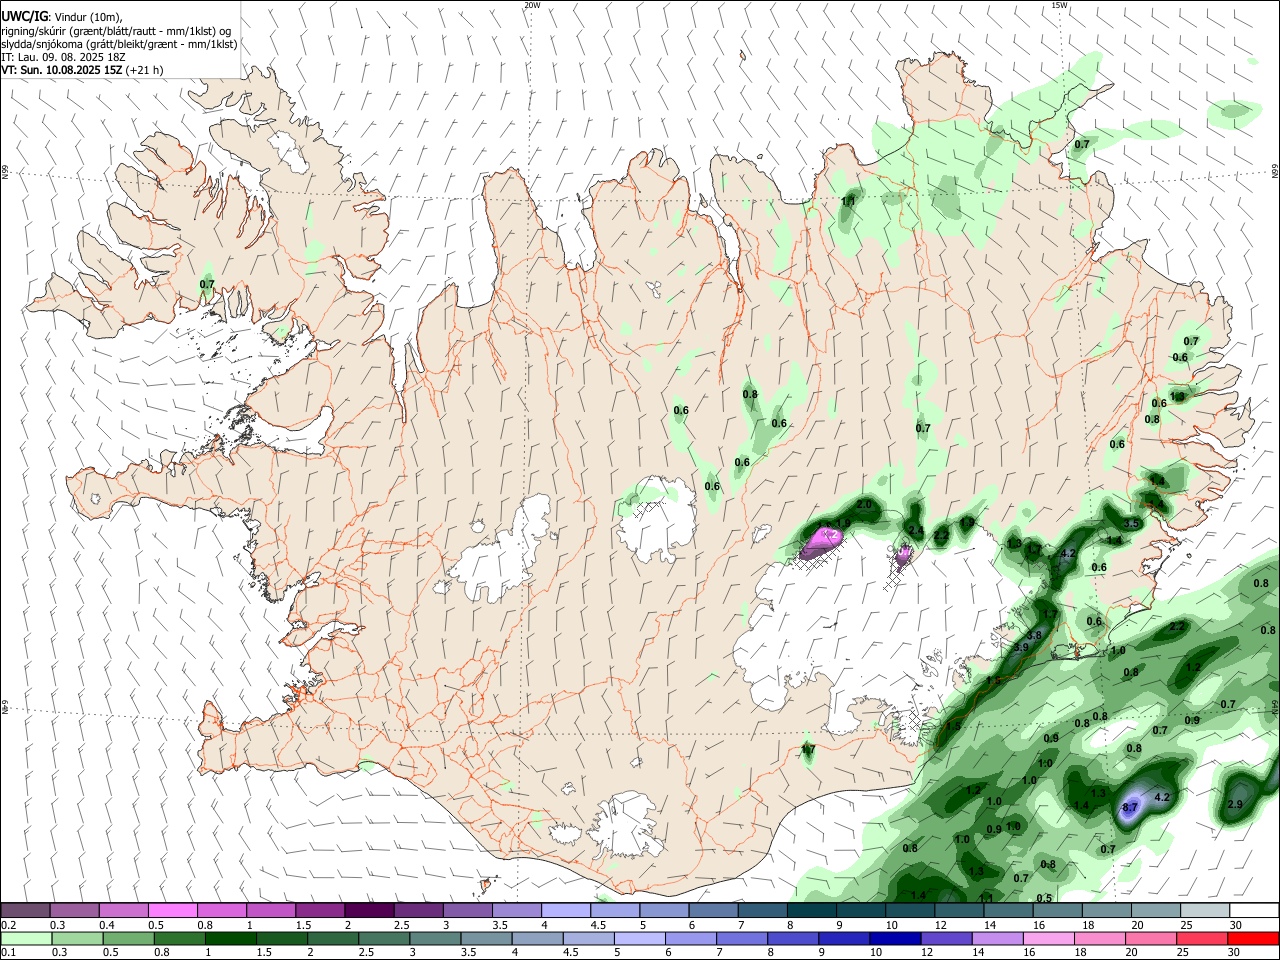Click the 3.9 precipitation value
The width and height of the screenshot is (1280, 960).
[1021, 648]
